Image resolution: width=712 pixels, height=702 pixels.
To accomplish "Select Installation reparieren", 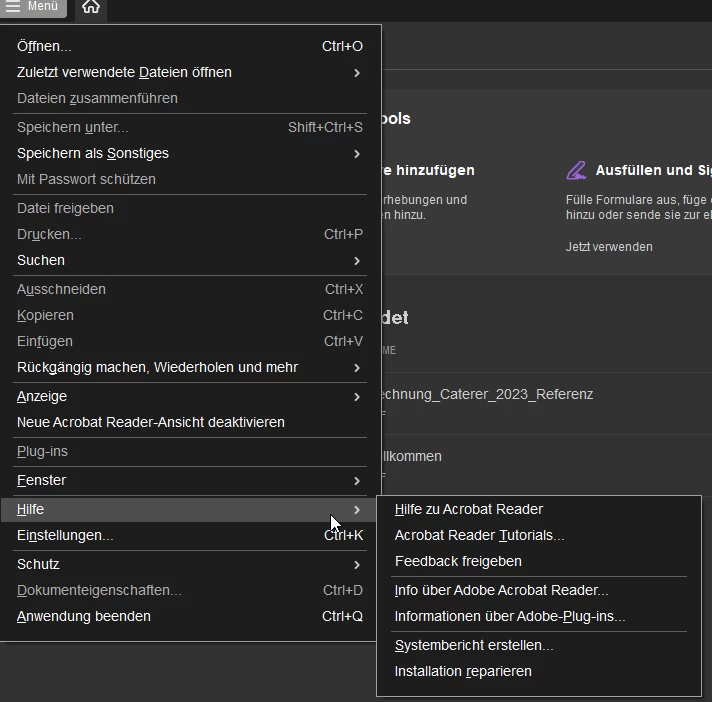I will point(539,671).
